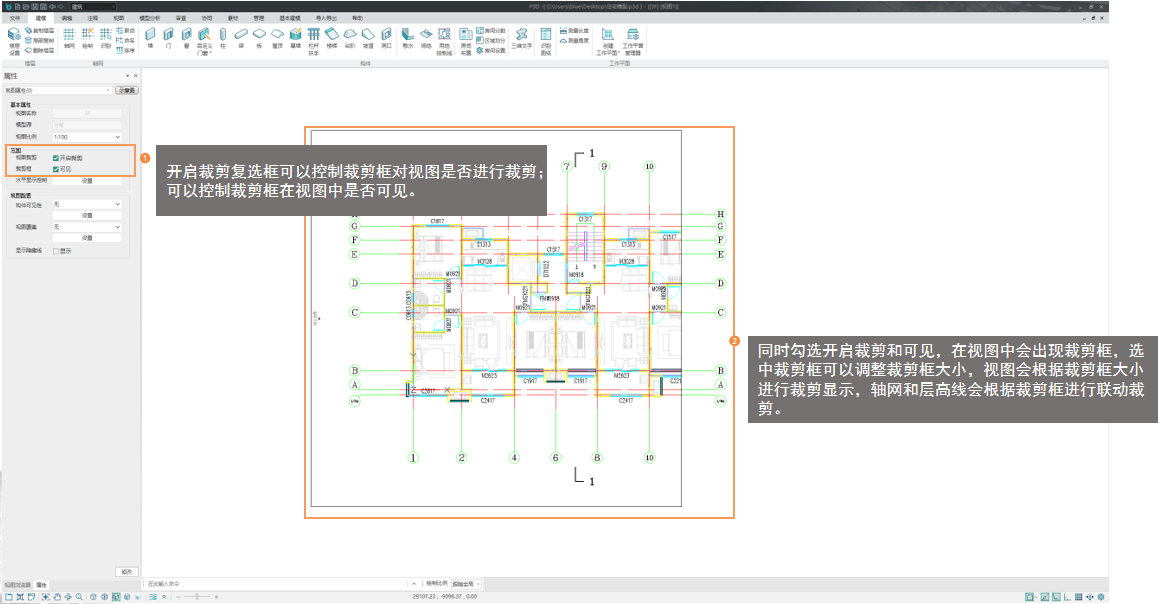
Task: Select the 墙 (wall) tool in ribbon
Action: point(150,37)
